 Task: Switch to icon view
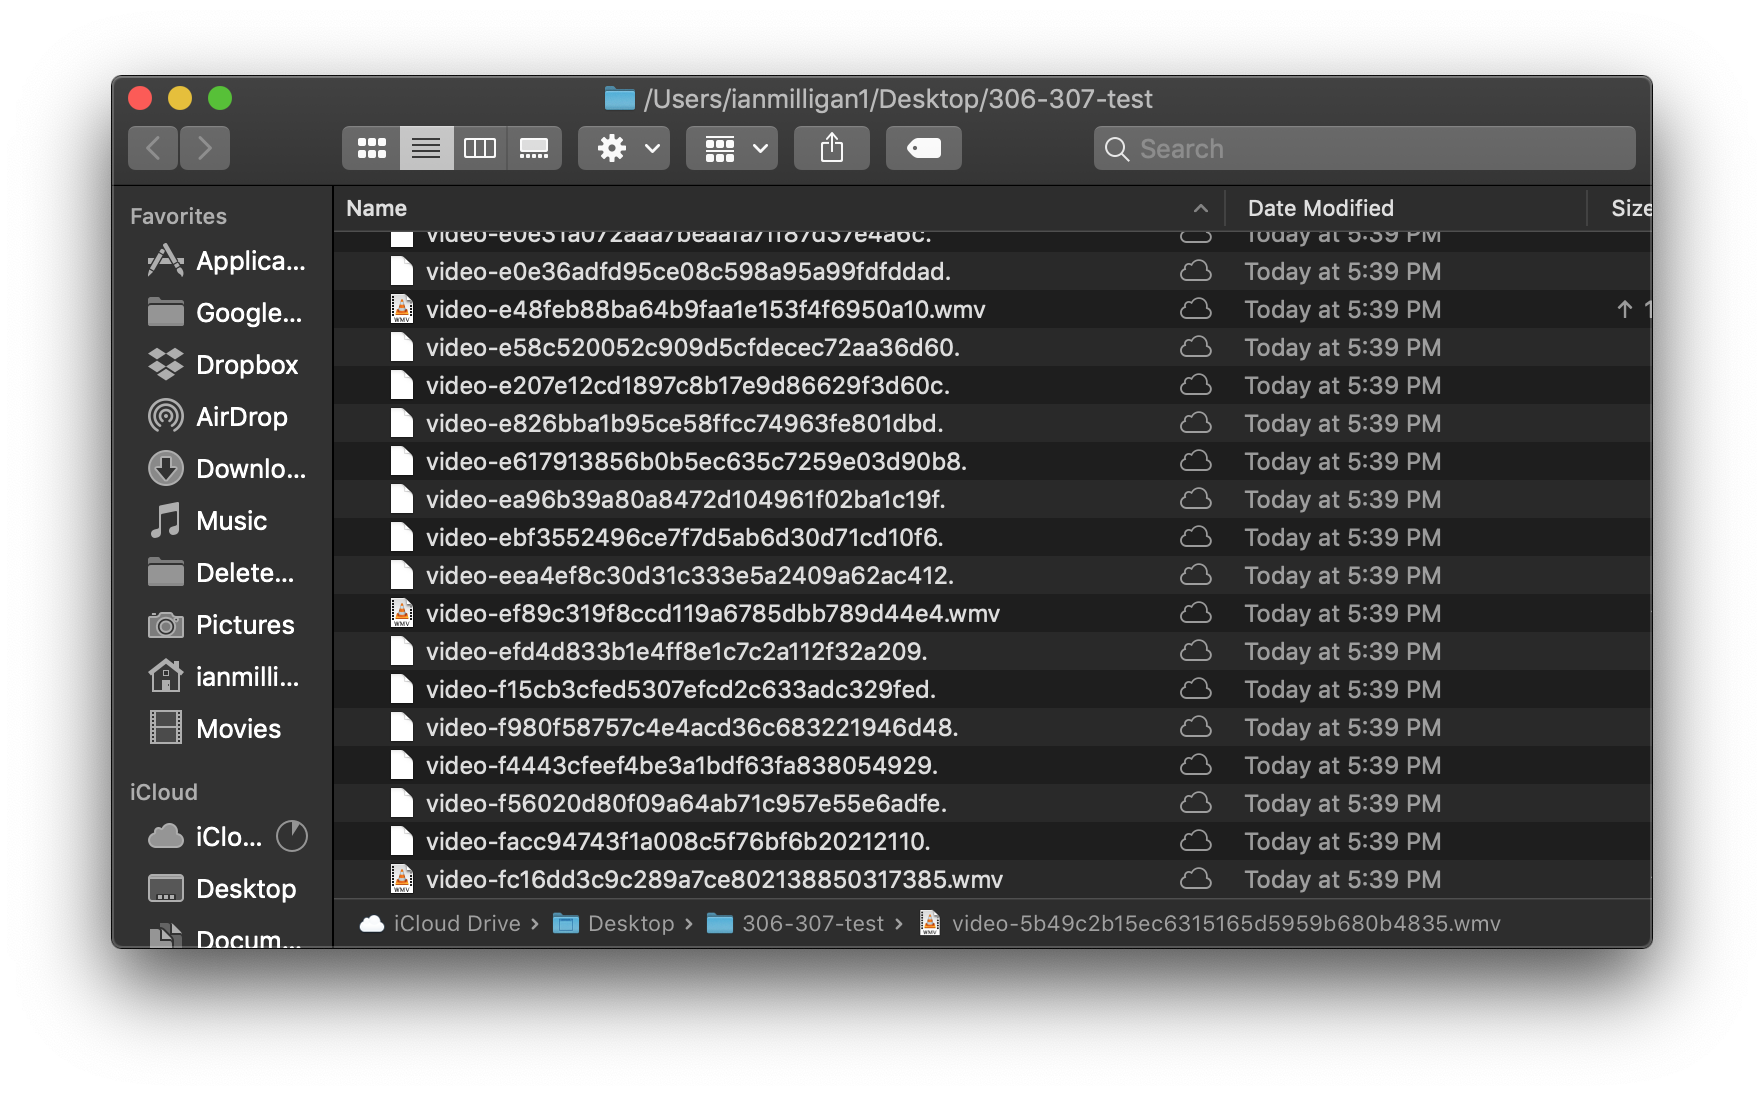click(371, 148)
